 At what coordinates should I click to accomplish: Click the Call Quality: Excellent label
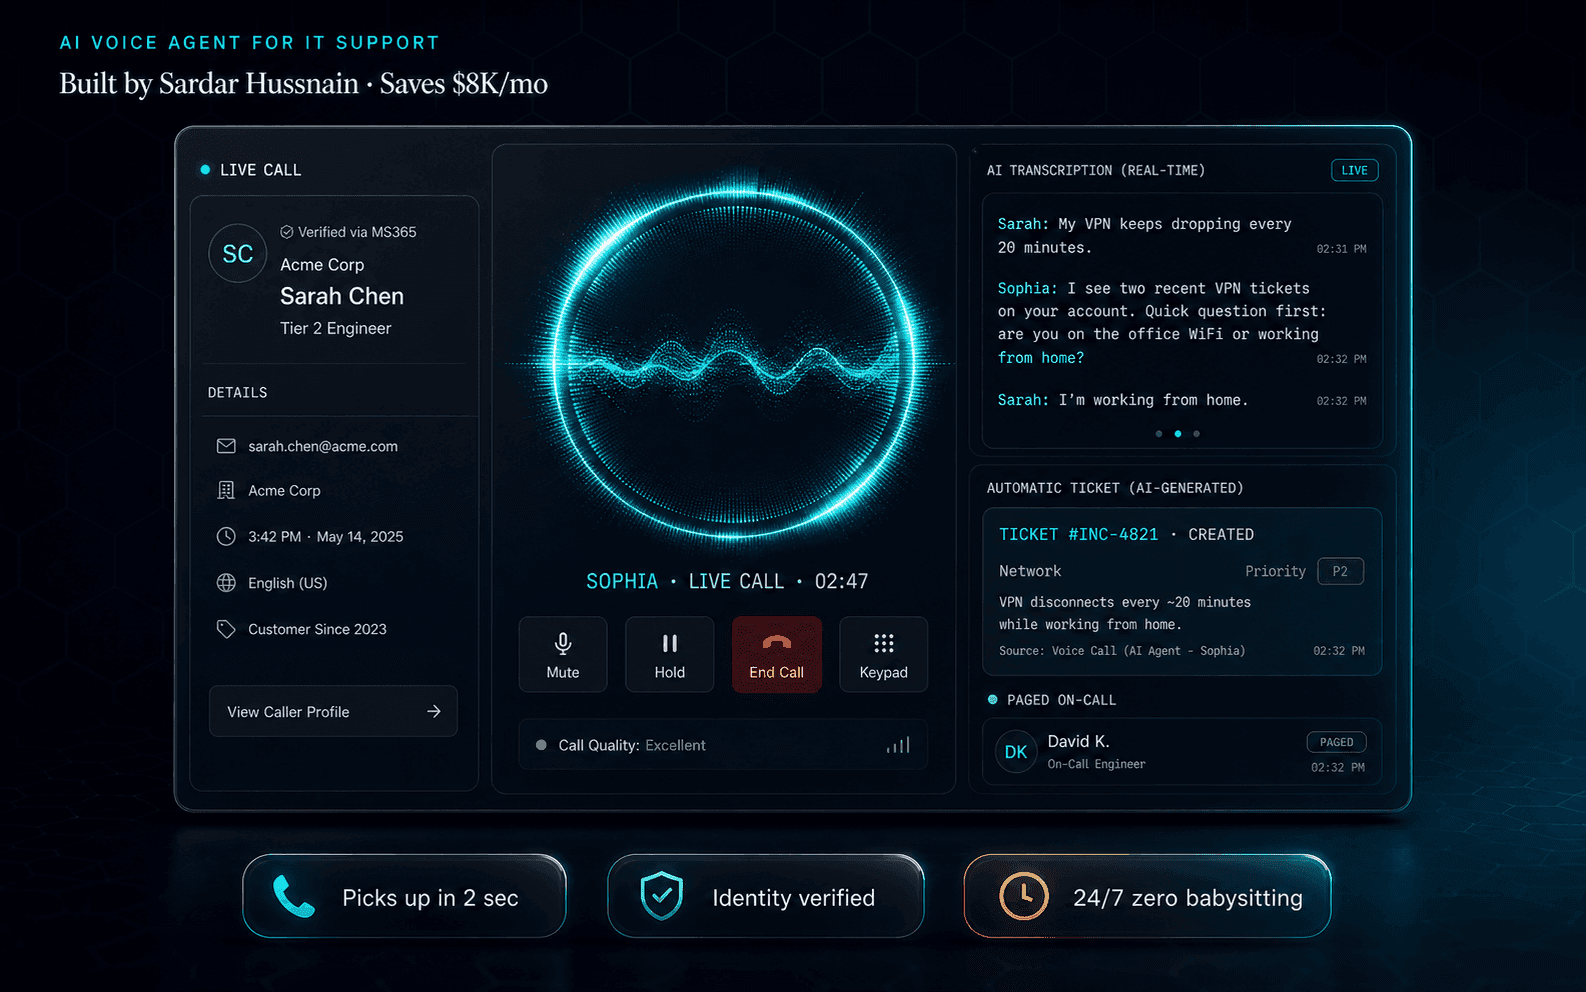pyautogui.click(x=632, y=745)
